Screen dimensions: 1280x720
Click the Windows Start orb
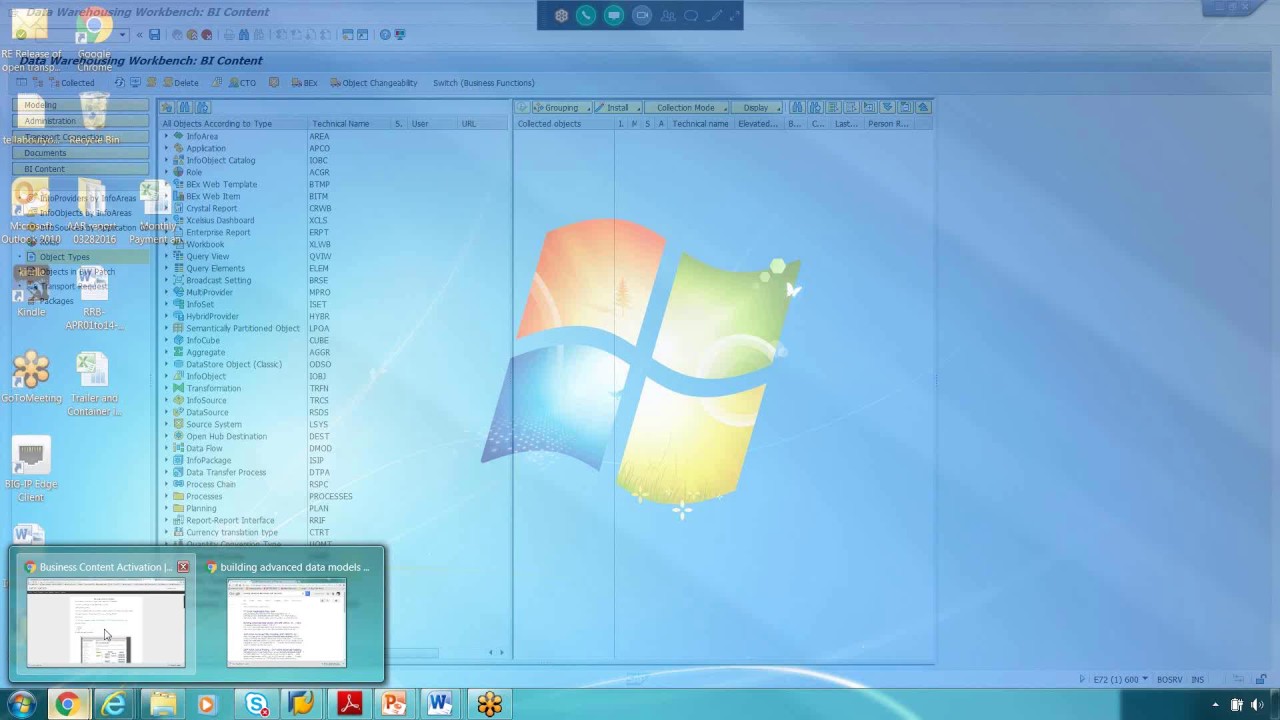pos(21,704)
